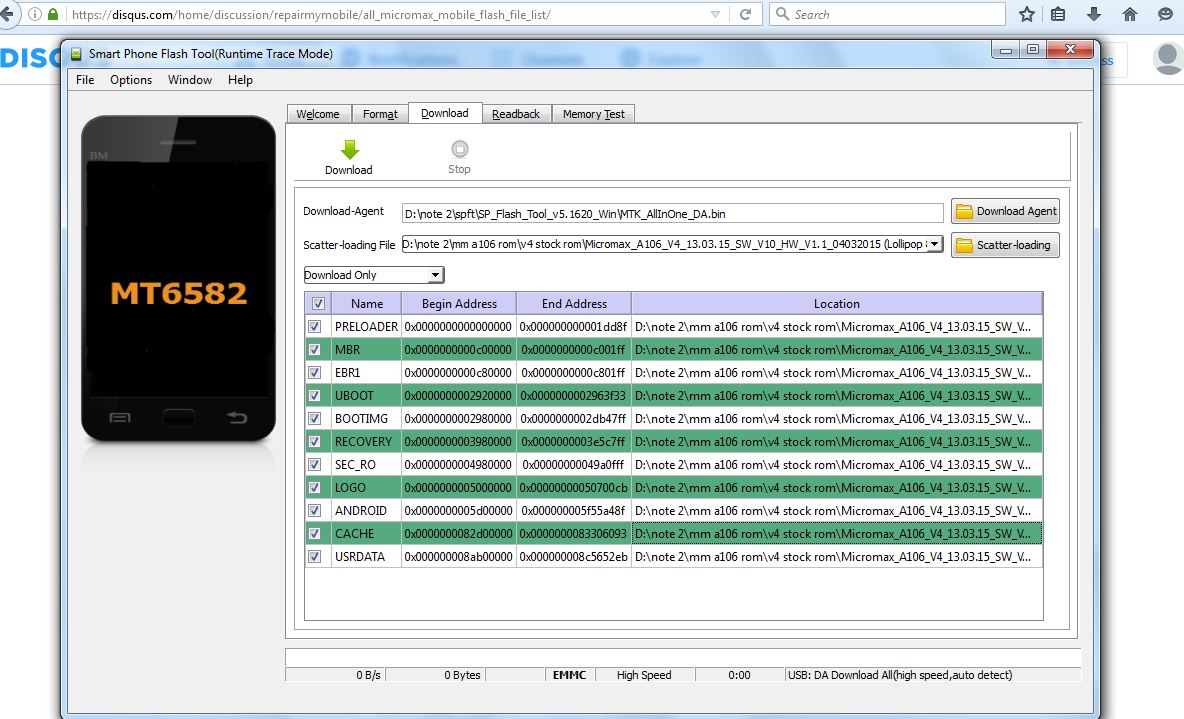Uncheck the ANDROID partition
This screenshot has height=719, width=1184.
click(315, 511)
